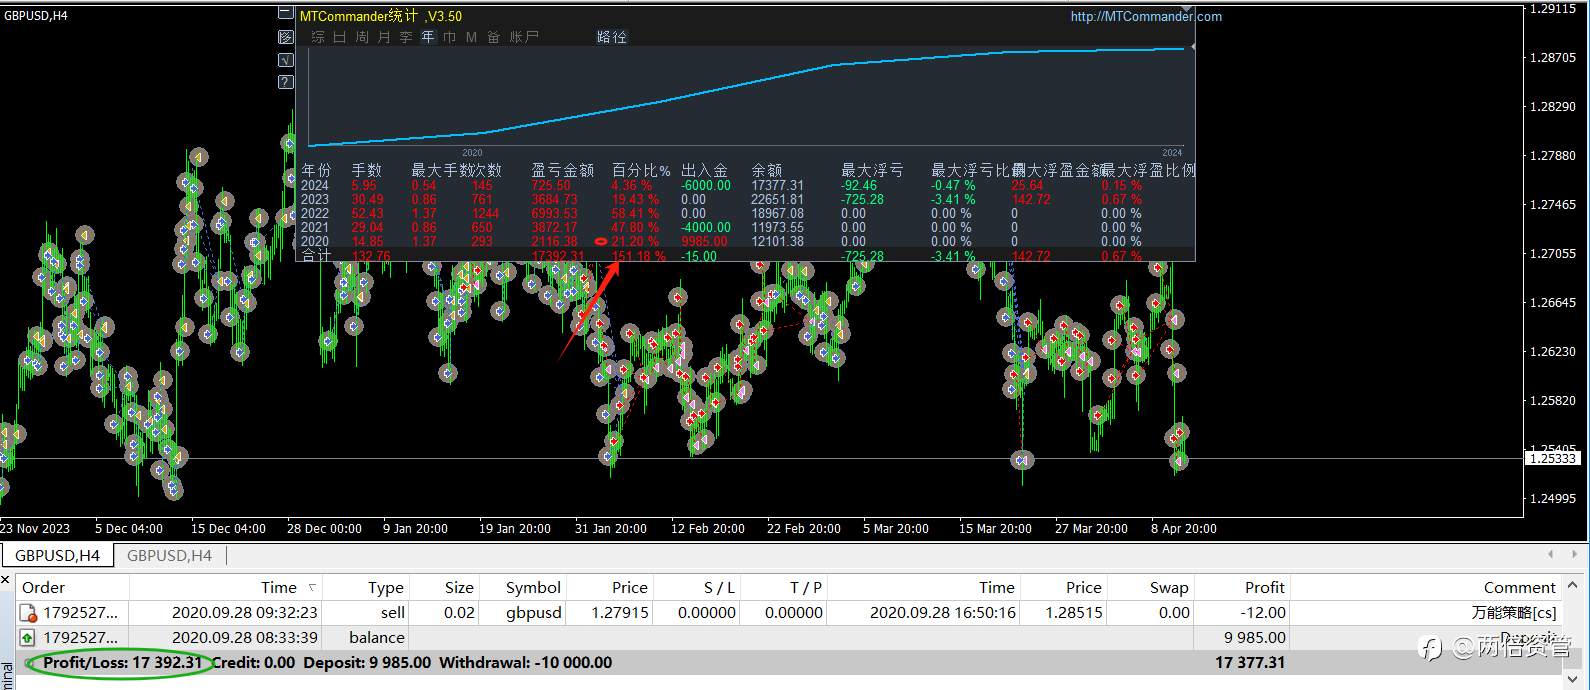1590x690 pixels.
Task: Sort orders by the Time column arrow
Action: click(x=312, y=588)
